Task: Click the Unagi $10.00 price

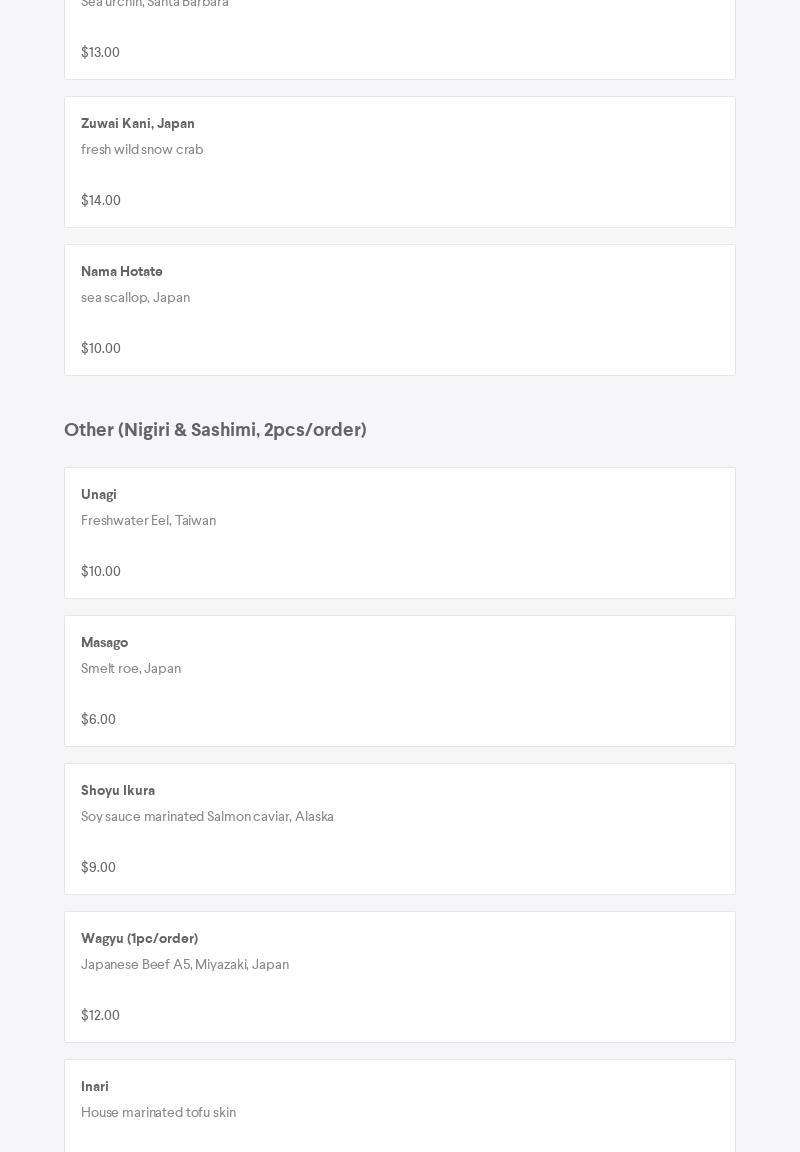Action: 101,572
